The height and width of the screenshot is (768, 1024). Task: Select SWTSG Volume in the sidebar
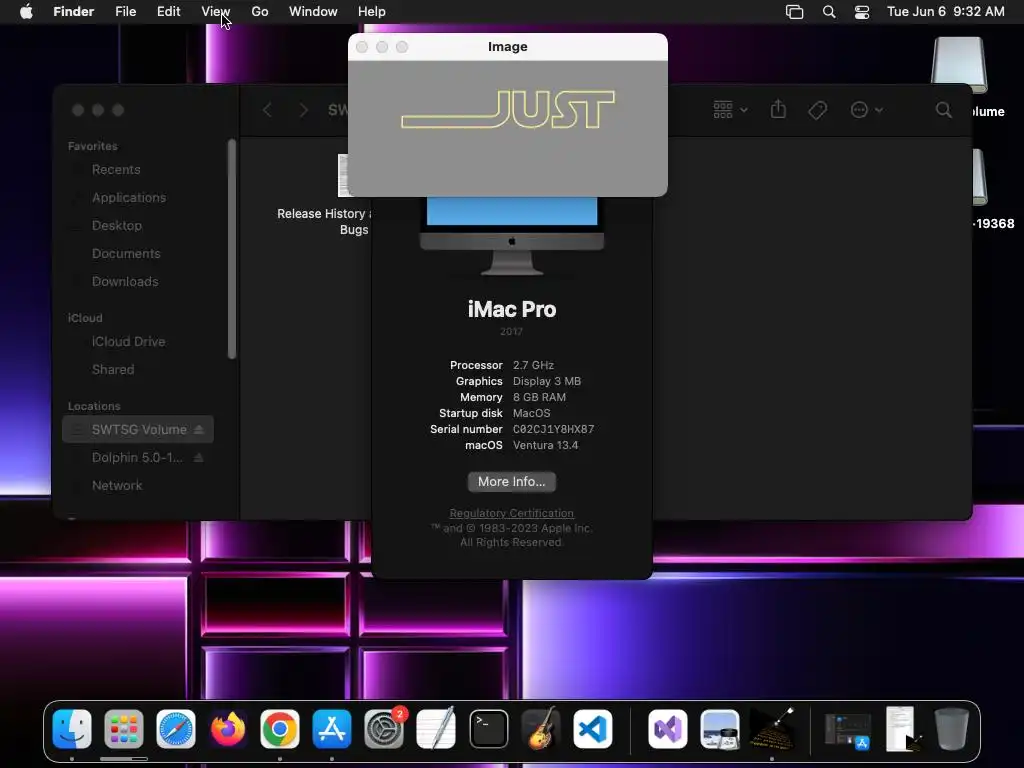coord(138,429)
